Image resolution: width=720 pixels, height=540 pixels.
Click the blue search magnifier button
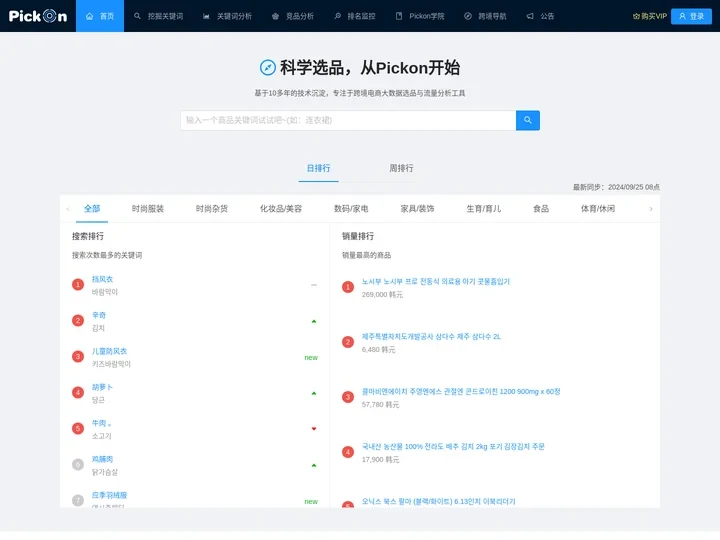point(528,120)
